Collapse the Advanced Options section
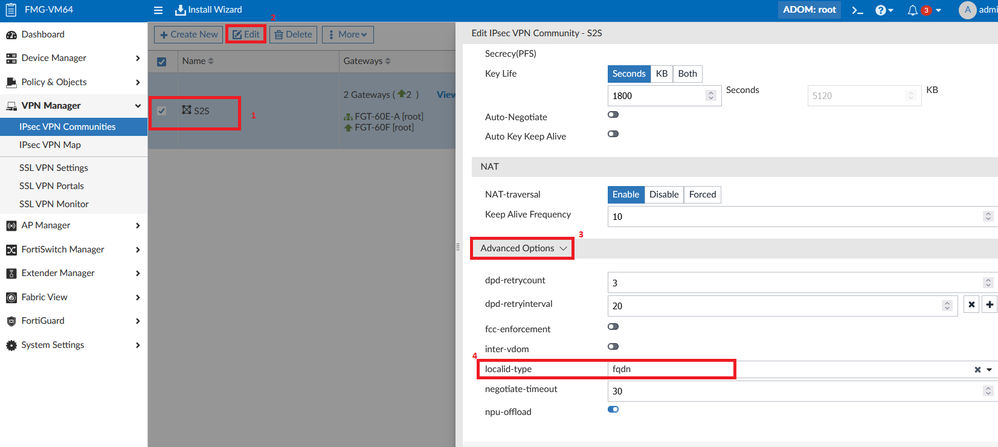998x447 pixels. pos(524,248)
